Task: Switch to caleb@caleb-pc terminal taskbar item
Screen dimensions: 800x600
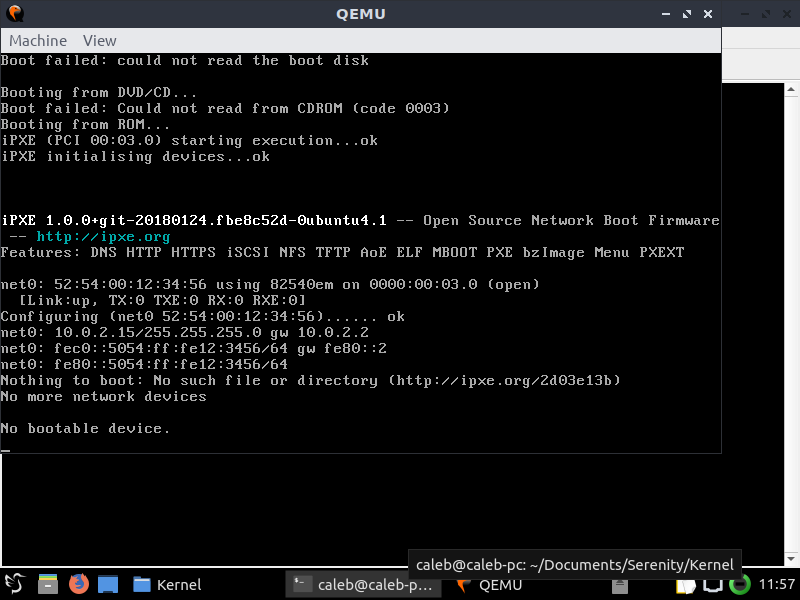Action: 363,585
